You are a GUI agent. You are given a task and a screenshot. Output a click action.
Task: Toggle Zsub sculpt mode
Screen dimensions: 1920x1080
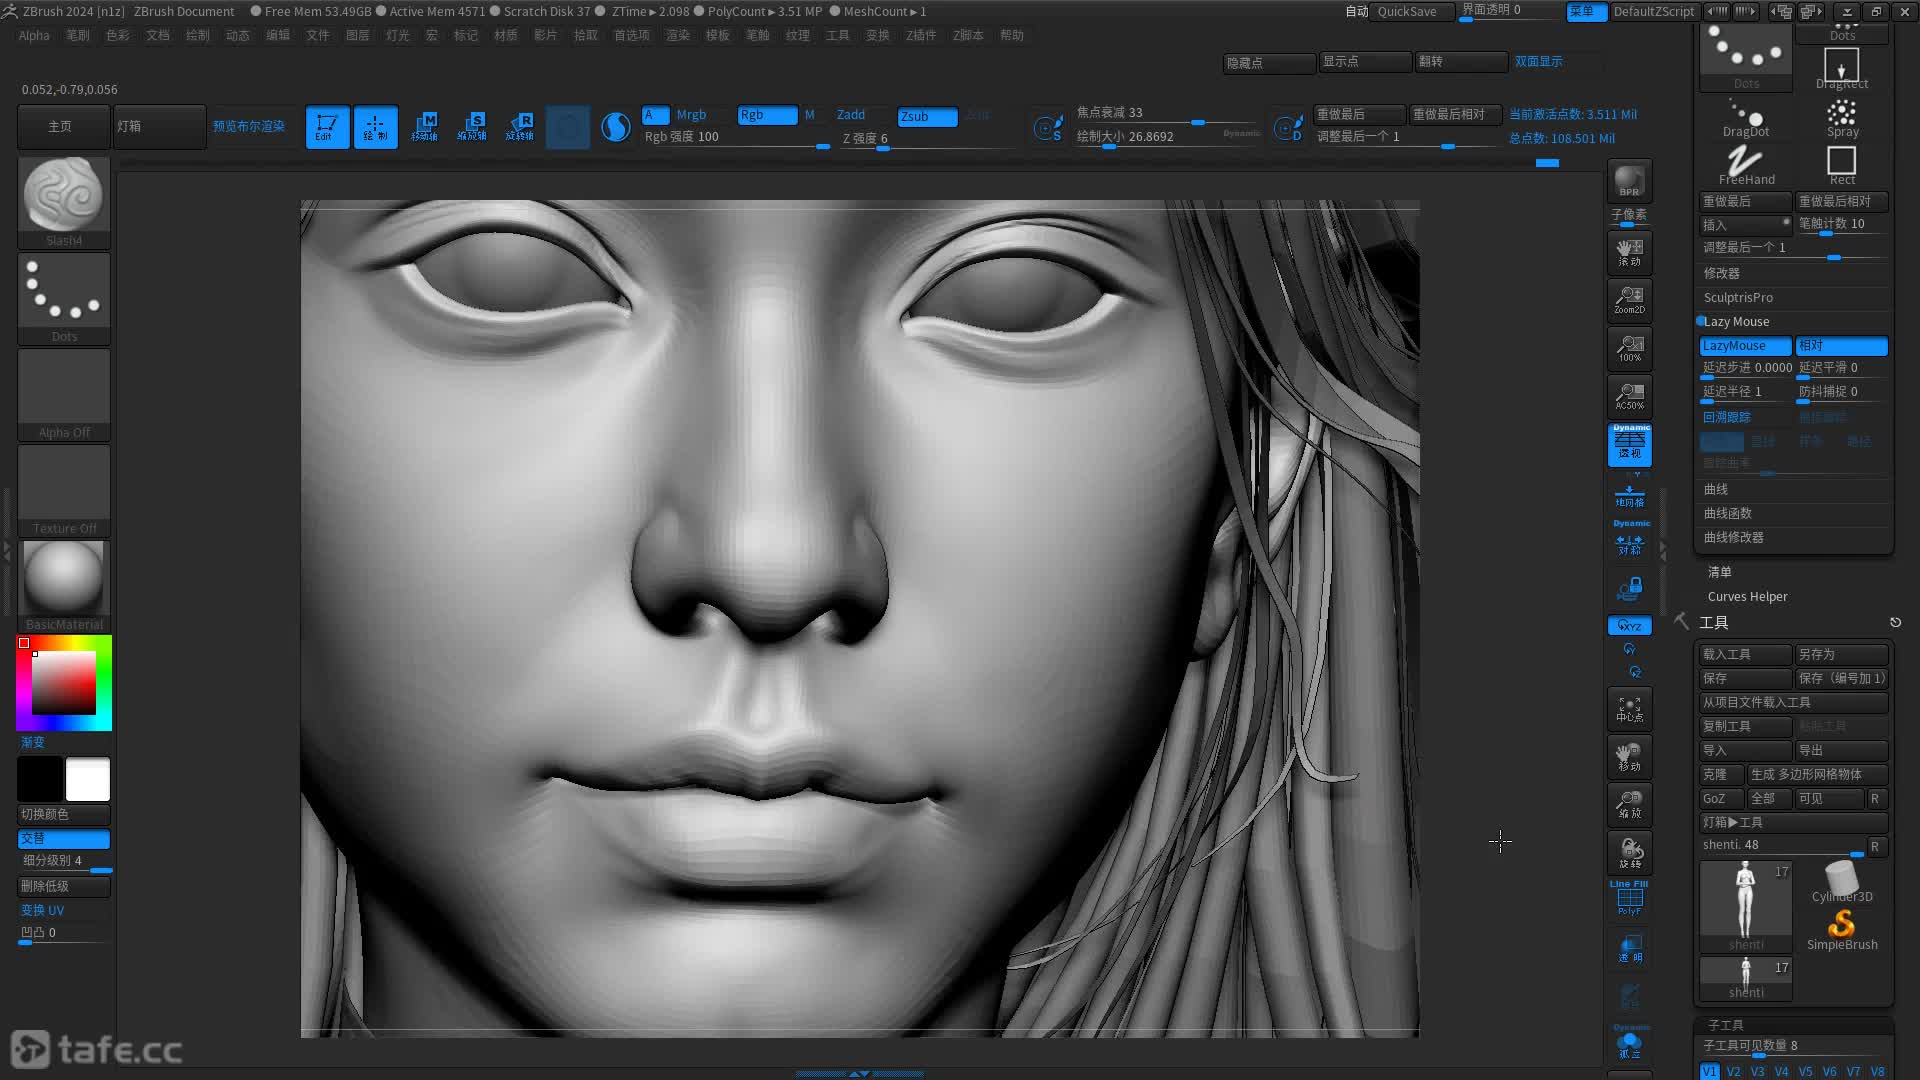click(927, 116)
